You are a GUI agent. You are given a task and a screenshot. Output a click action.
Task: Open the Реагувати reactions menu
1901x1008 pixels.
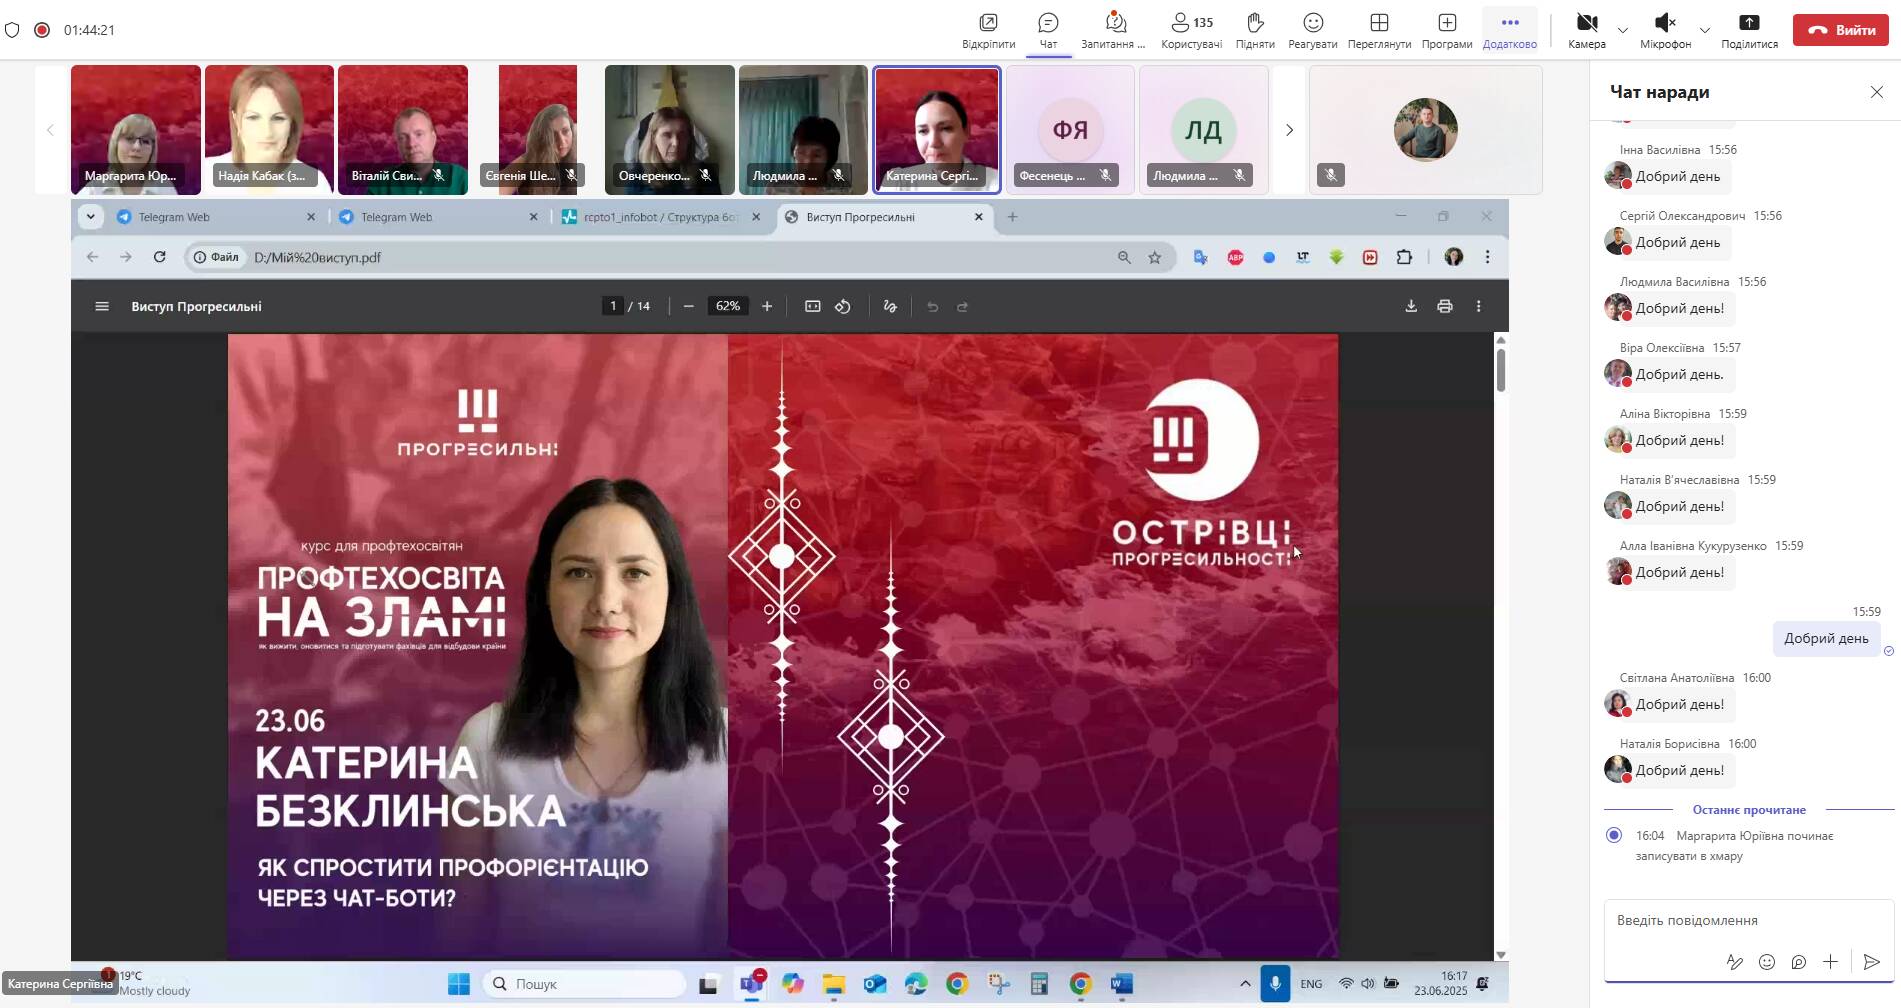click(x=1313, y=30)
